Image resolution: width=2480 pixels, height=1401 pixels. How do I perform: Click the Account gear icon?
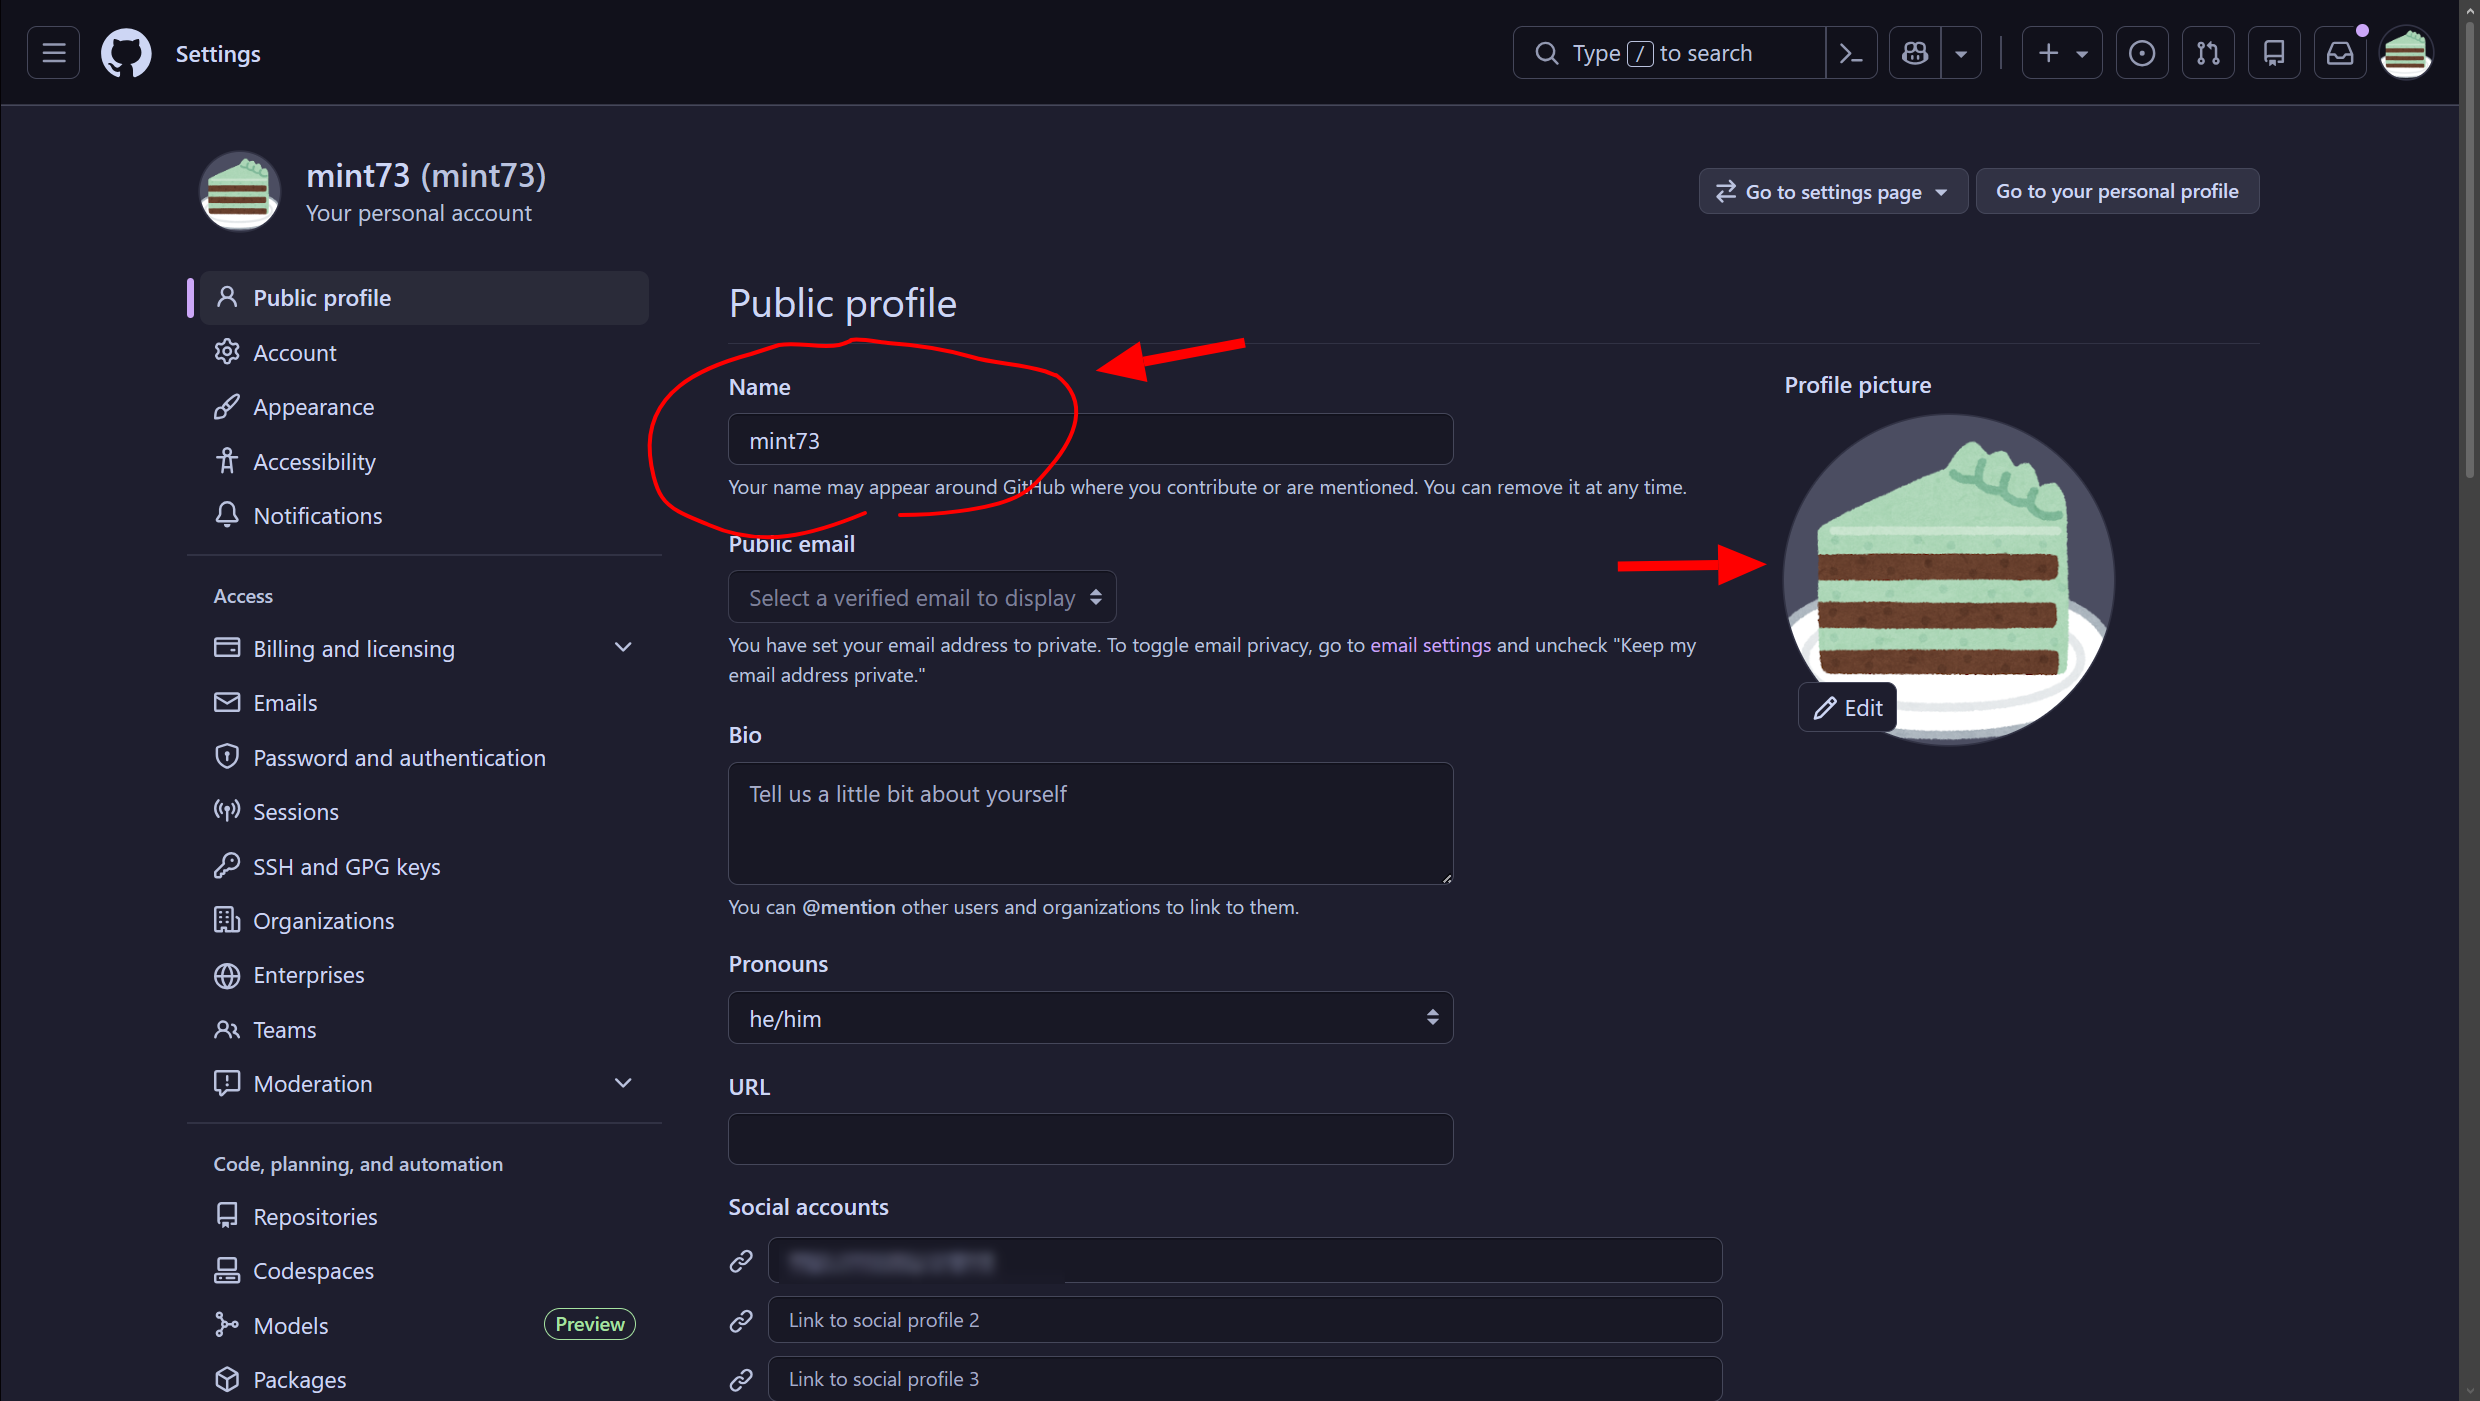tap(227, 352)
